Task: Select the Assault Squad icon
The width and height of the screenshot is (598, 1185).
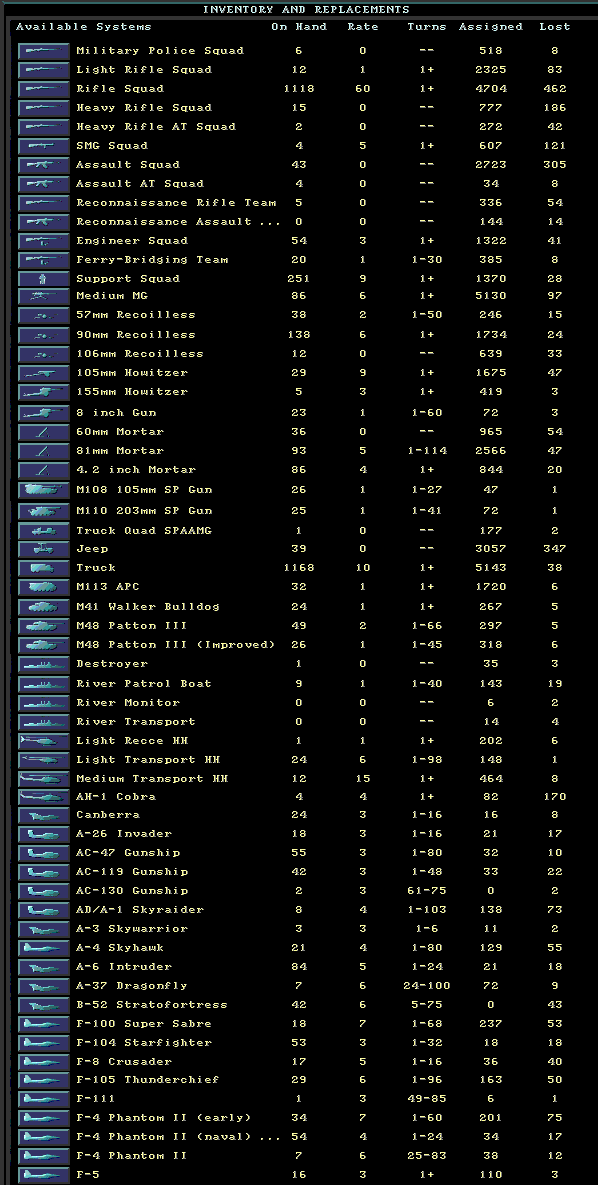Action: pos(44,164)
